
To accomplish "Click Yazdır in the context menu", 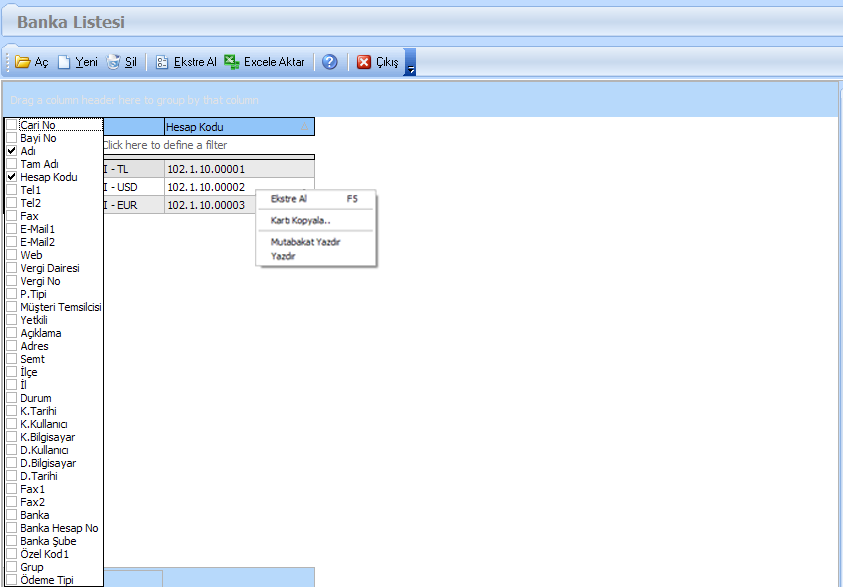I will 283,256.
